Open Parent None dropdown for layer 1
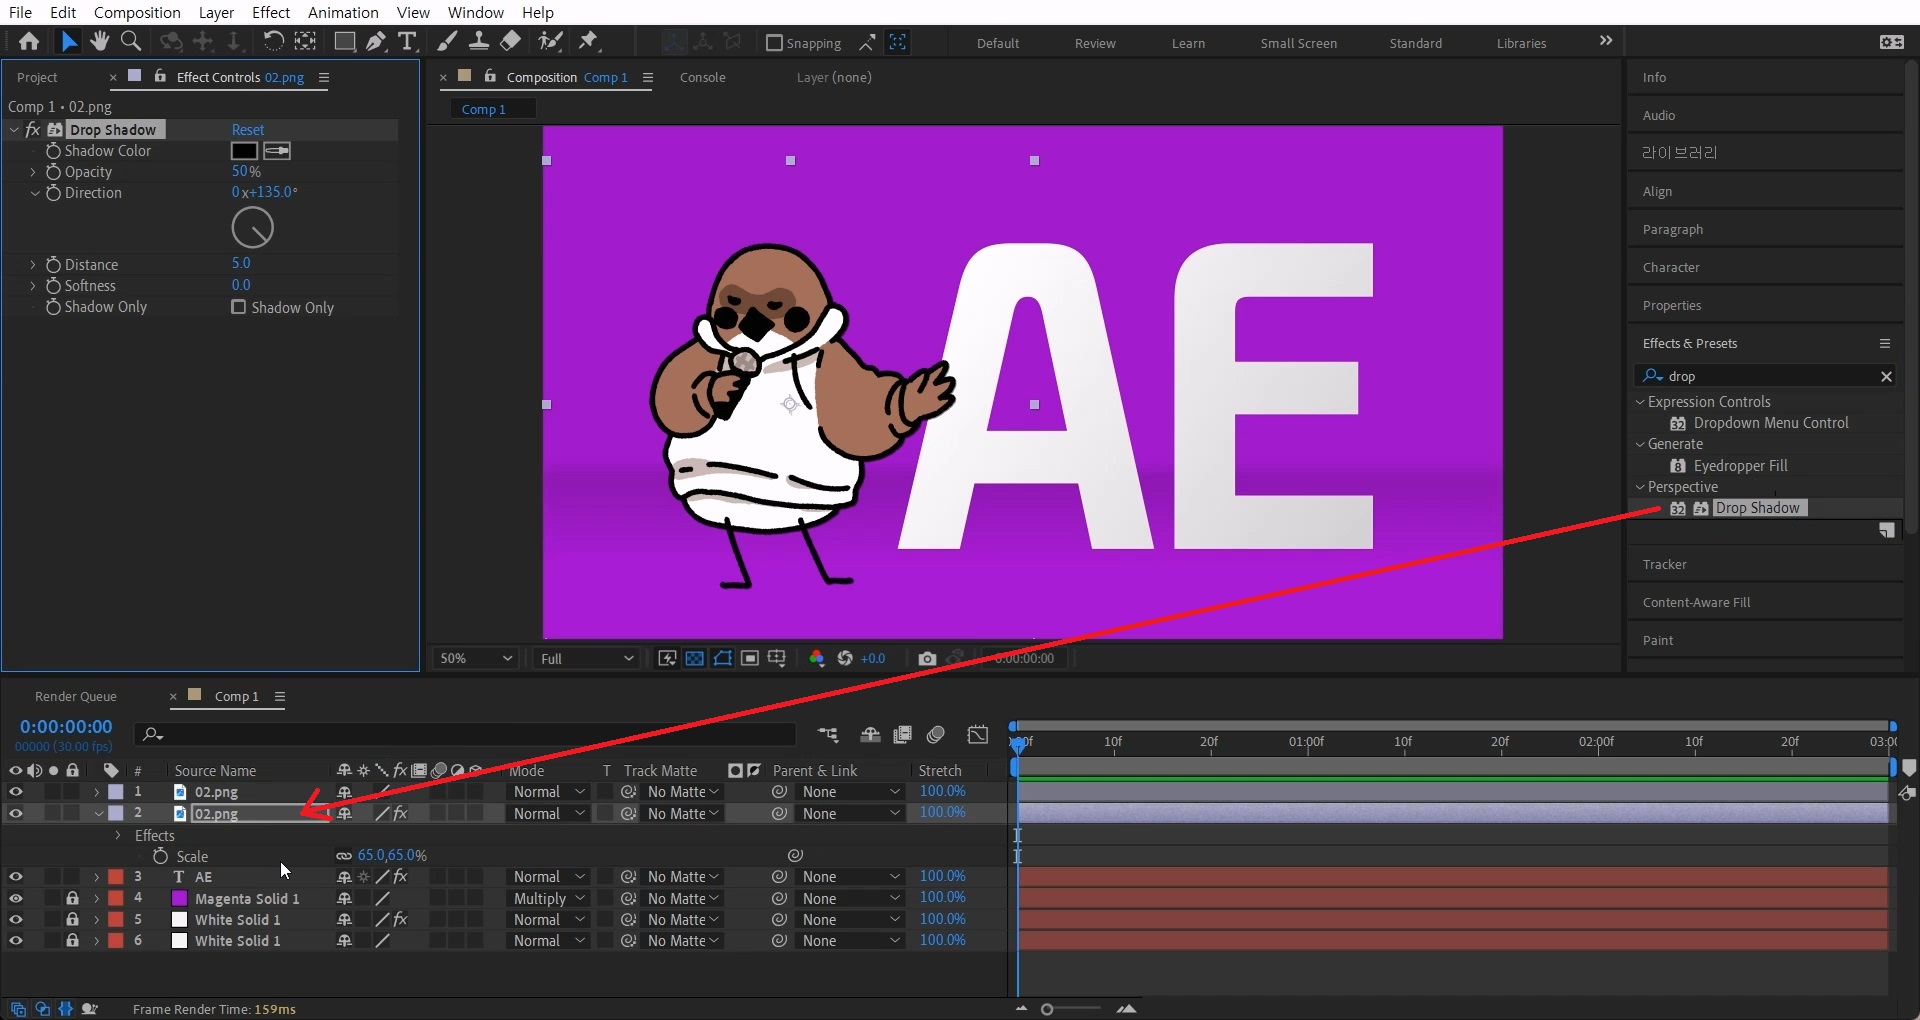 point(850,792)
